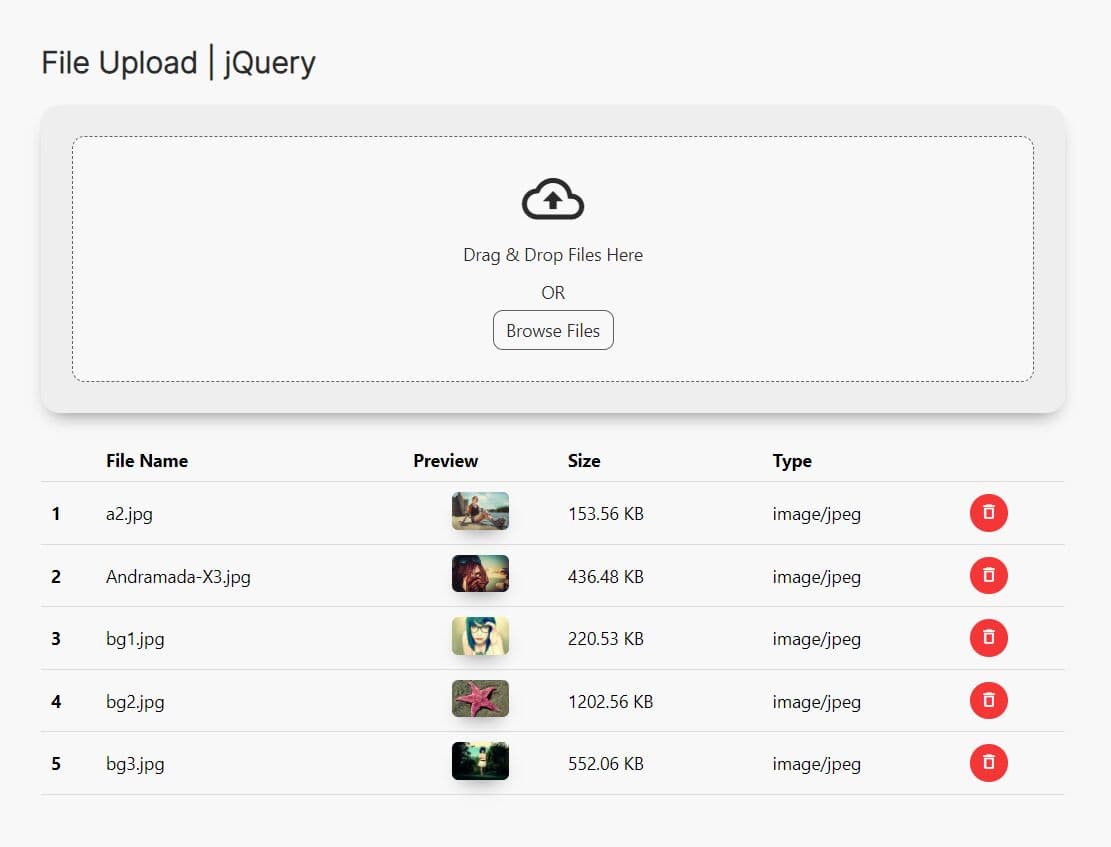Remove bg1.jpg with its red trash button

(988, 637)
